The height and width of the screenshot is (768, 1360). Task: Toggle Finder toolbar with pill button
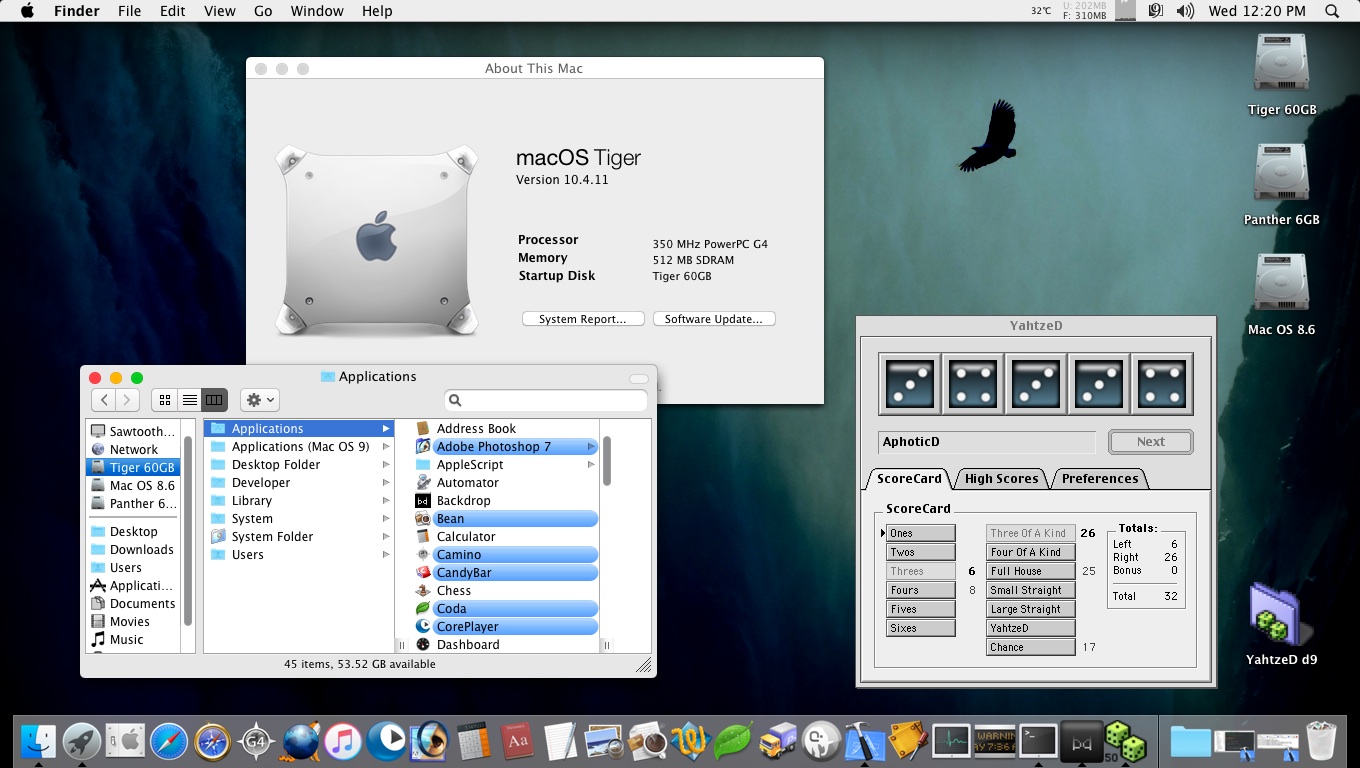[x=639, y=378]
